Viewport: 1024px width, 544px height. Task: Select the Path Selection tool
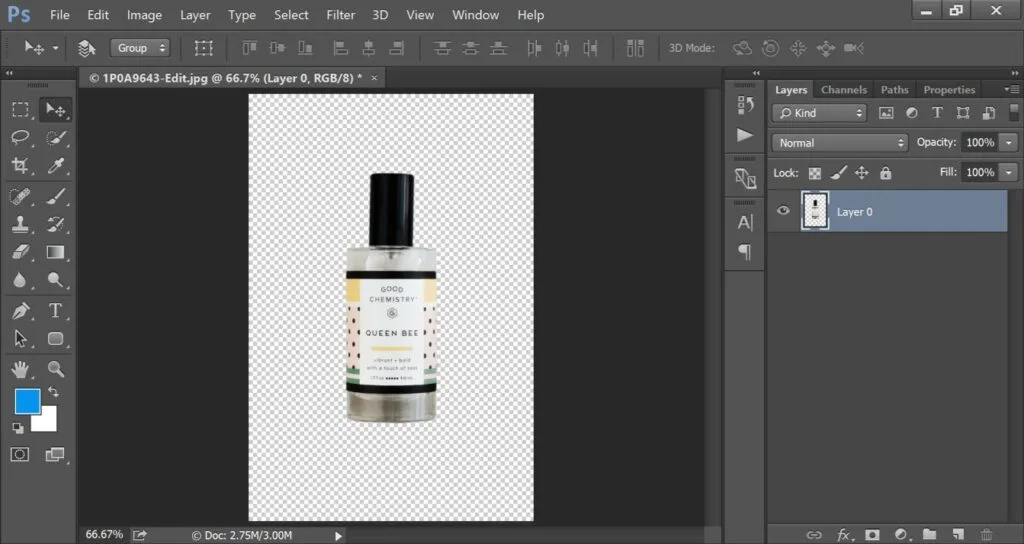tap(20, 339)
